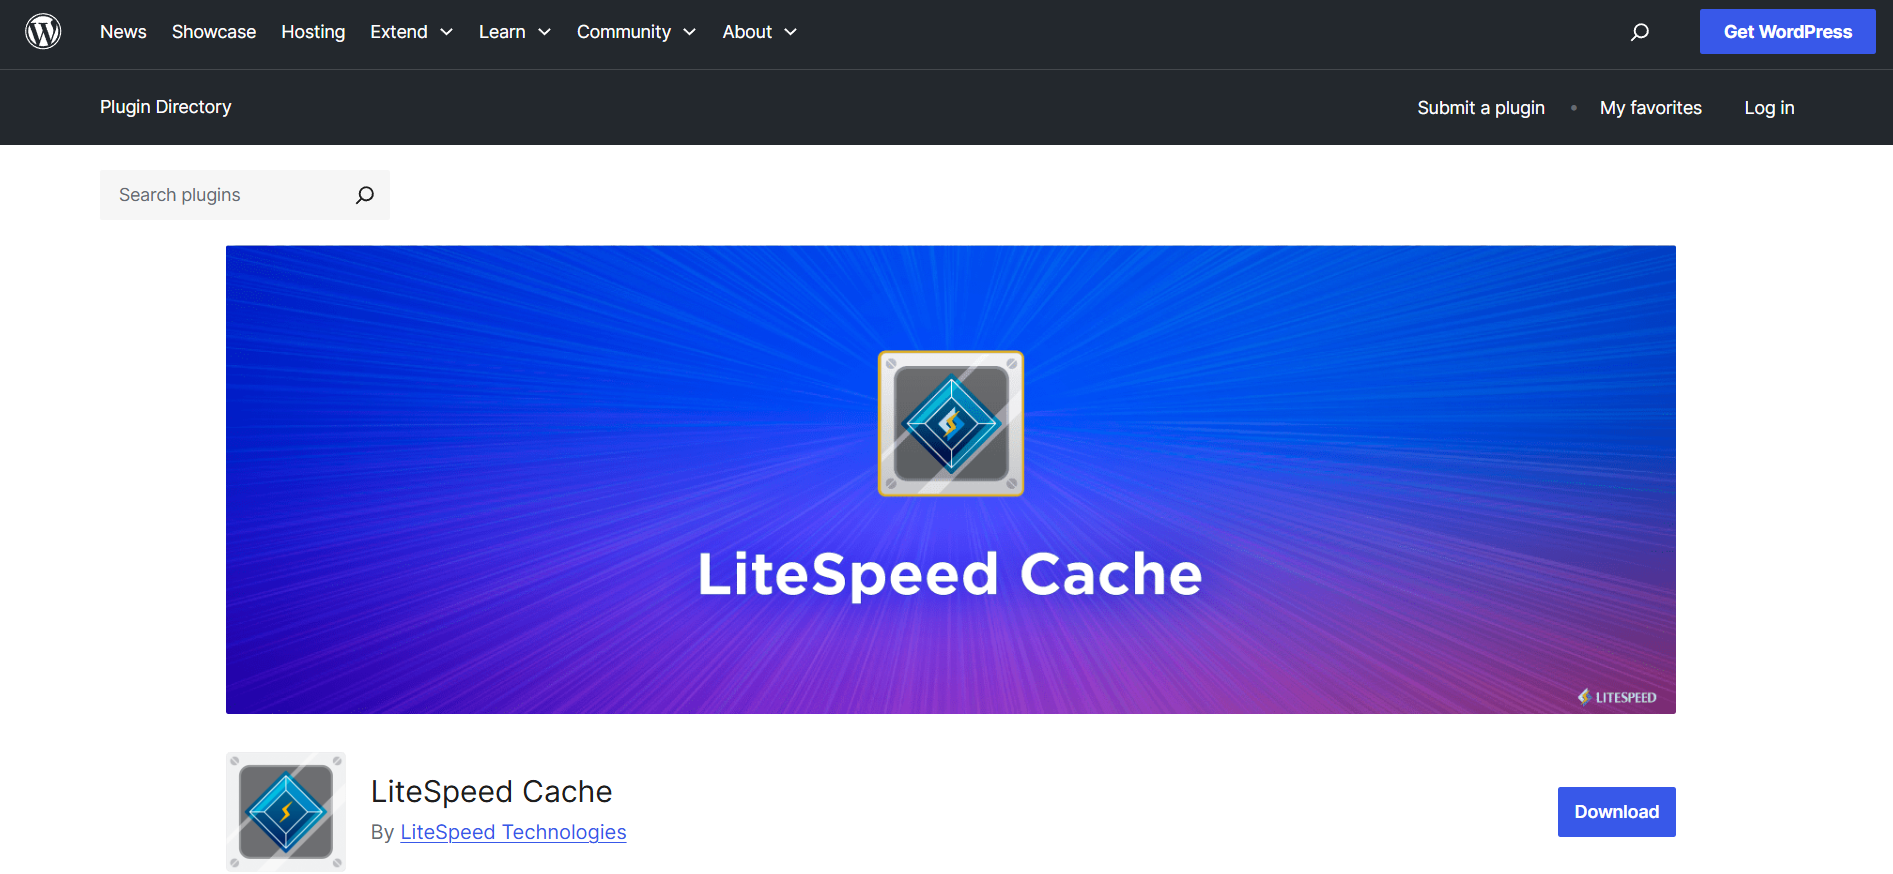Click the Log in link
Image resolution: width=1893 pixels, height=874 pixels.
(1769, 108)
